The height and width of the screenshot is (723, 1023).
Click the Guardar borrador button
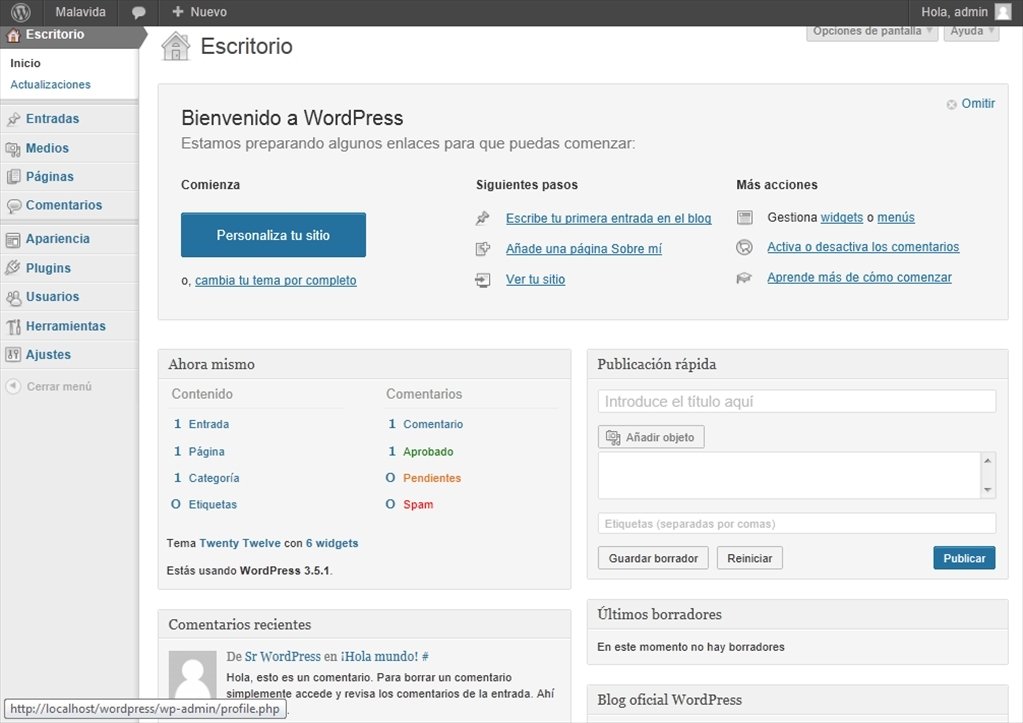(653, 558)
